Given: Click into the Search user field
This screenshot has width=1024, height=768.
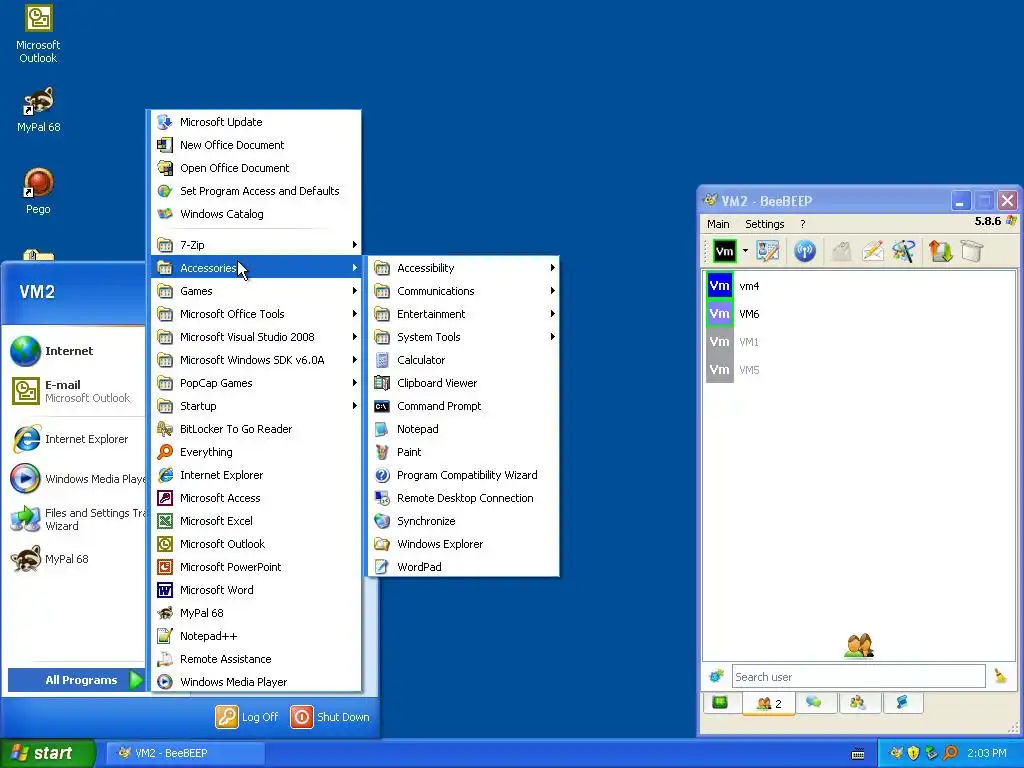Looking at the screenshot, I should coord(858,677).
